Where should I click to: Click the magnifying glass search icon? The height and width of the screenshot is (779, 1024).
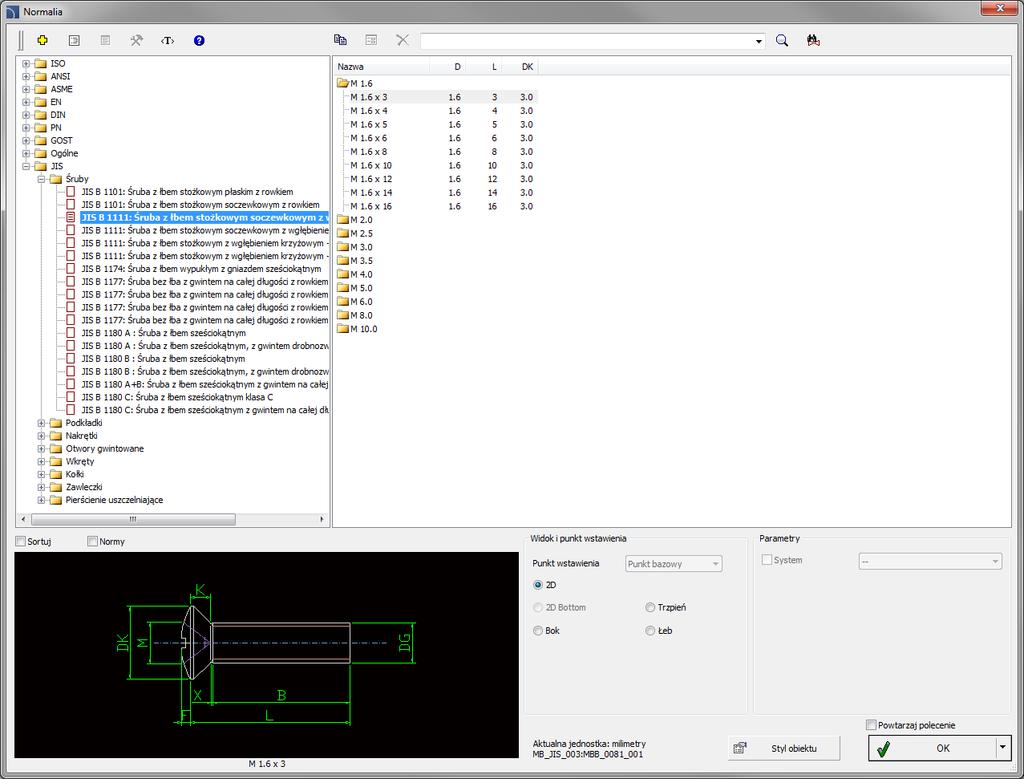(782, 40)
